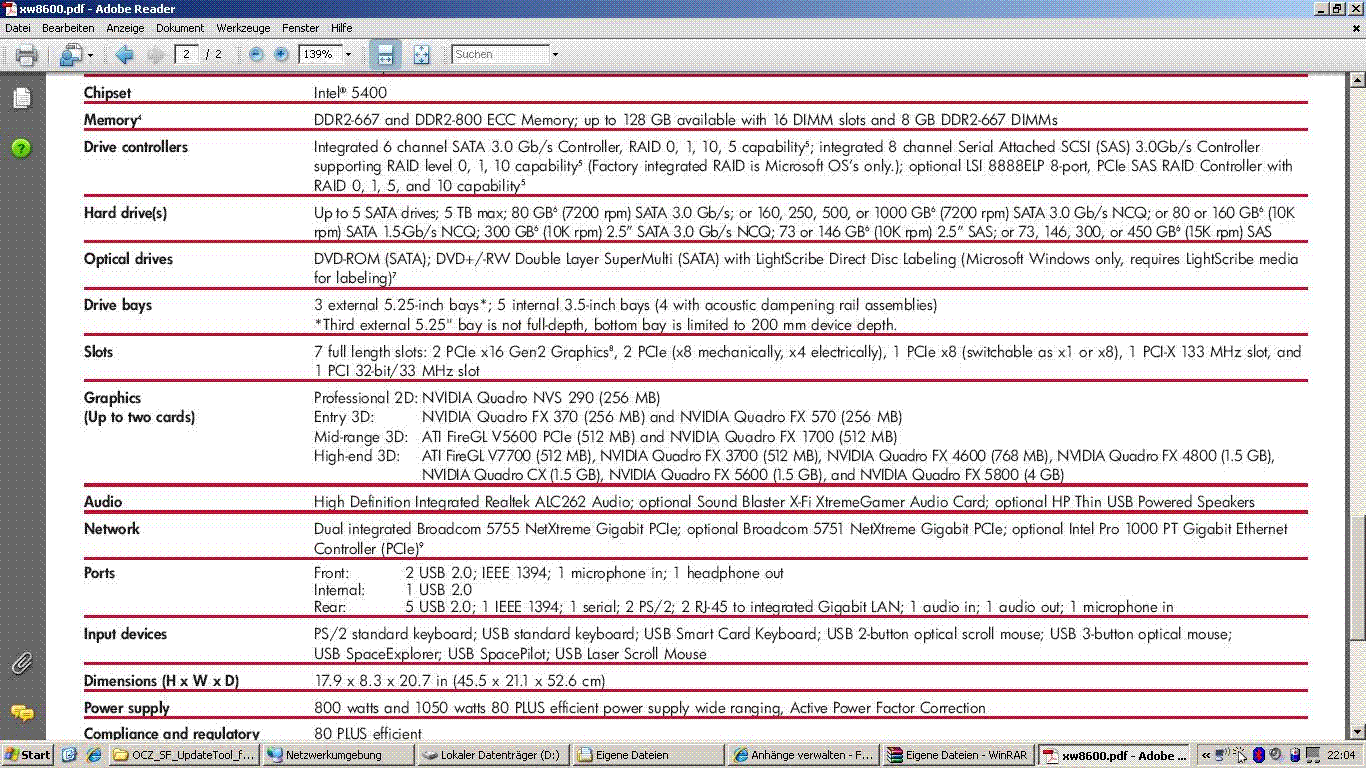
Task: Click the scrollbar up arrow
Action: [x=1357, y=79]
